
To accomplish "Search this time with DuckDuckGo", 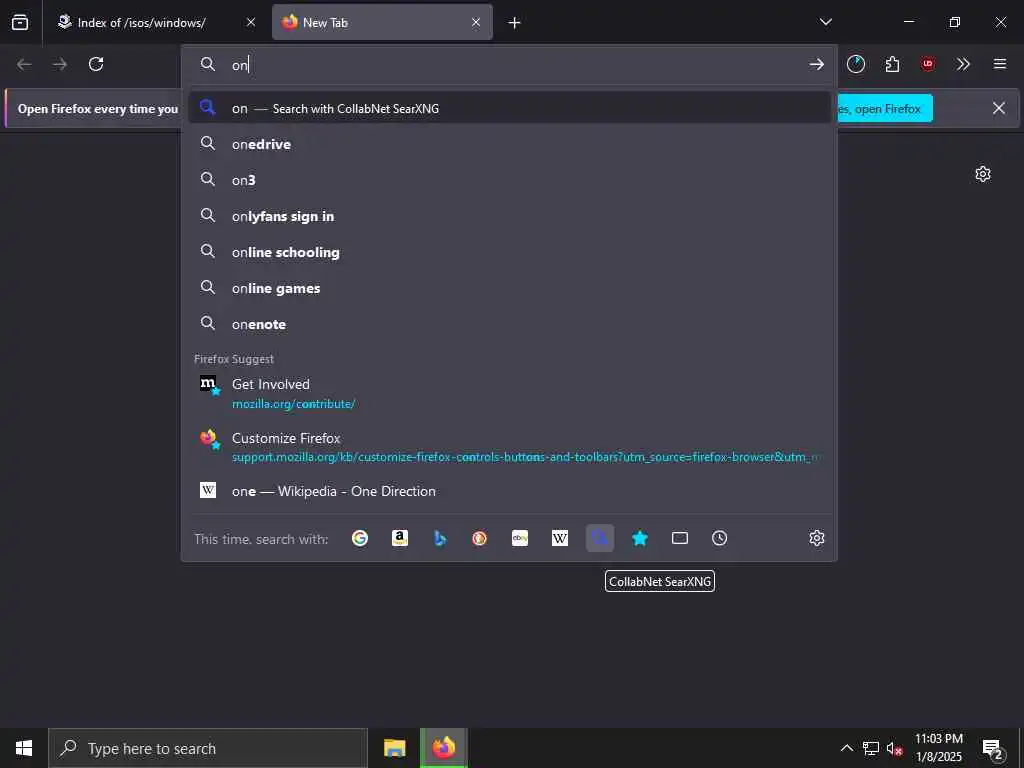I will [480, 538].
